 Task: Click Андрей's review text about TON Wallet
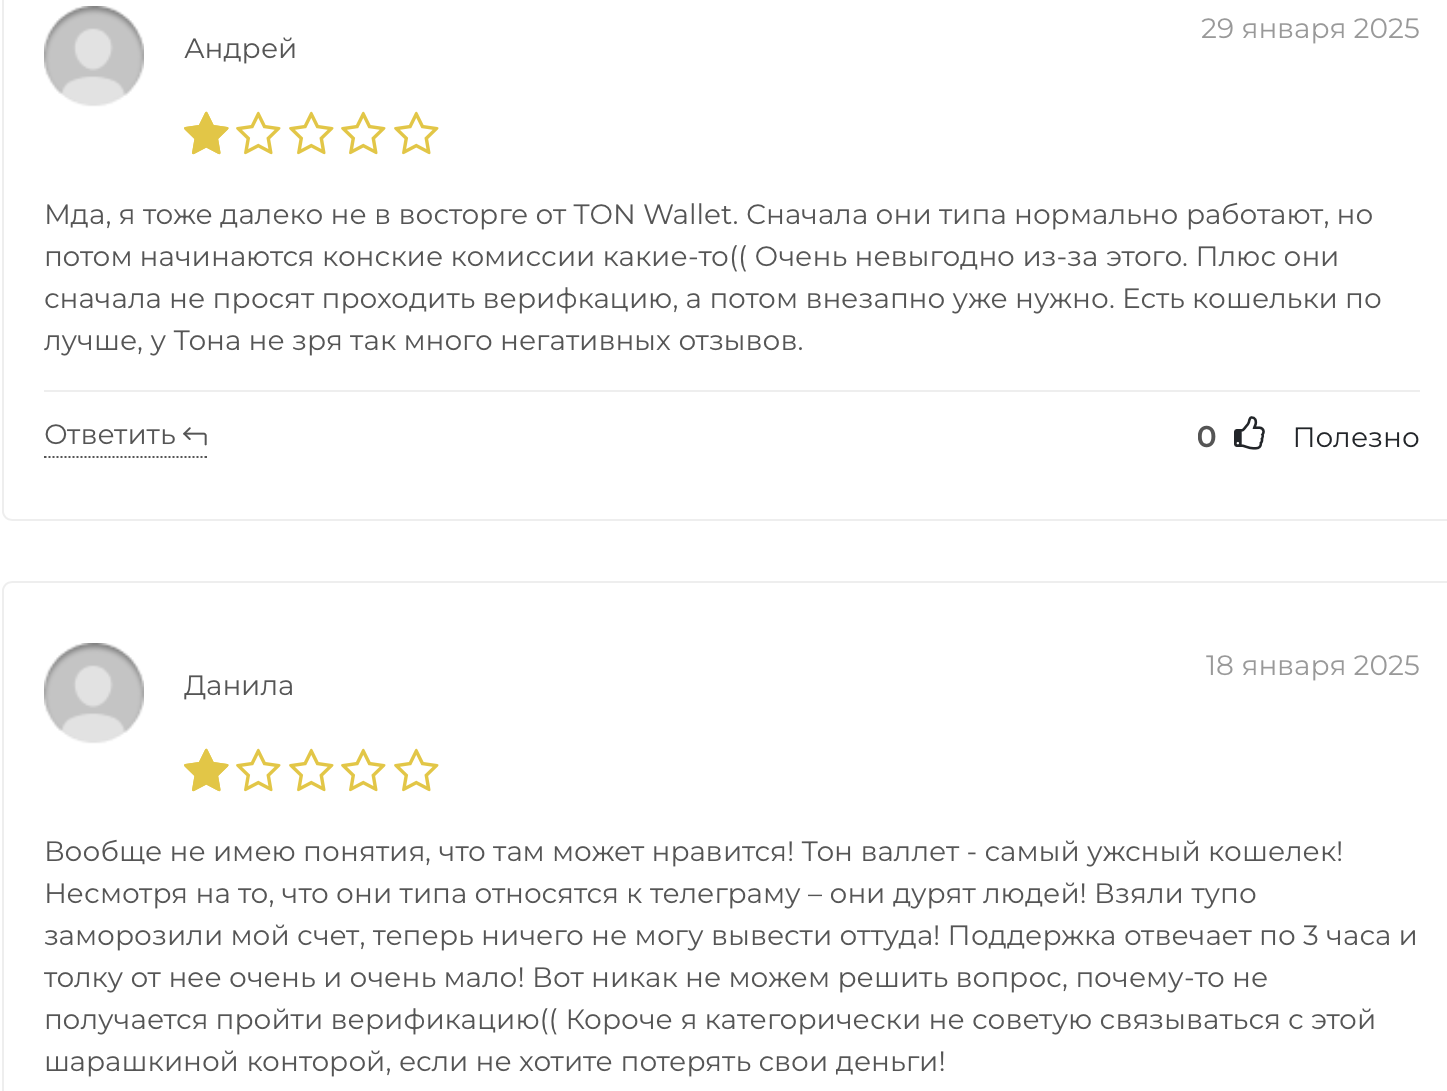[x=713, y=278]
